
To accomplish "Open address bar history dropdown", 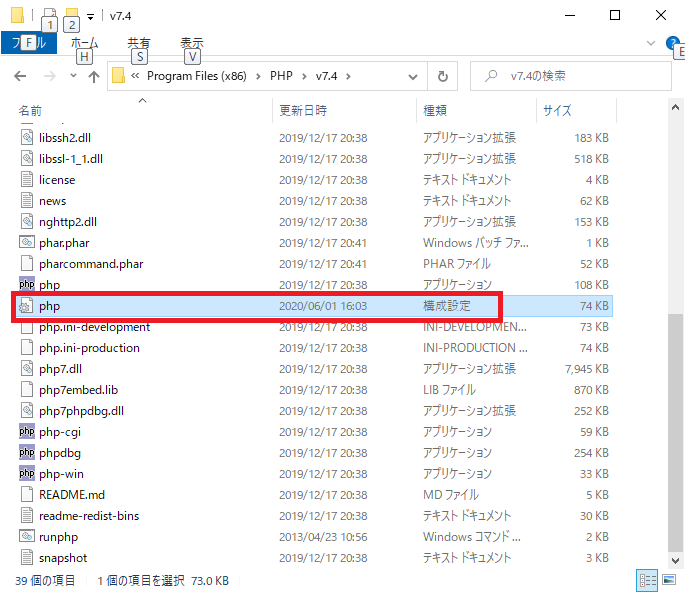I will 412,77.
